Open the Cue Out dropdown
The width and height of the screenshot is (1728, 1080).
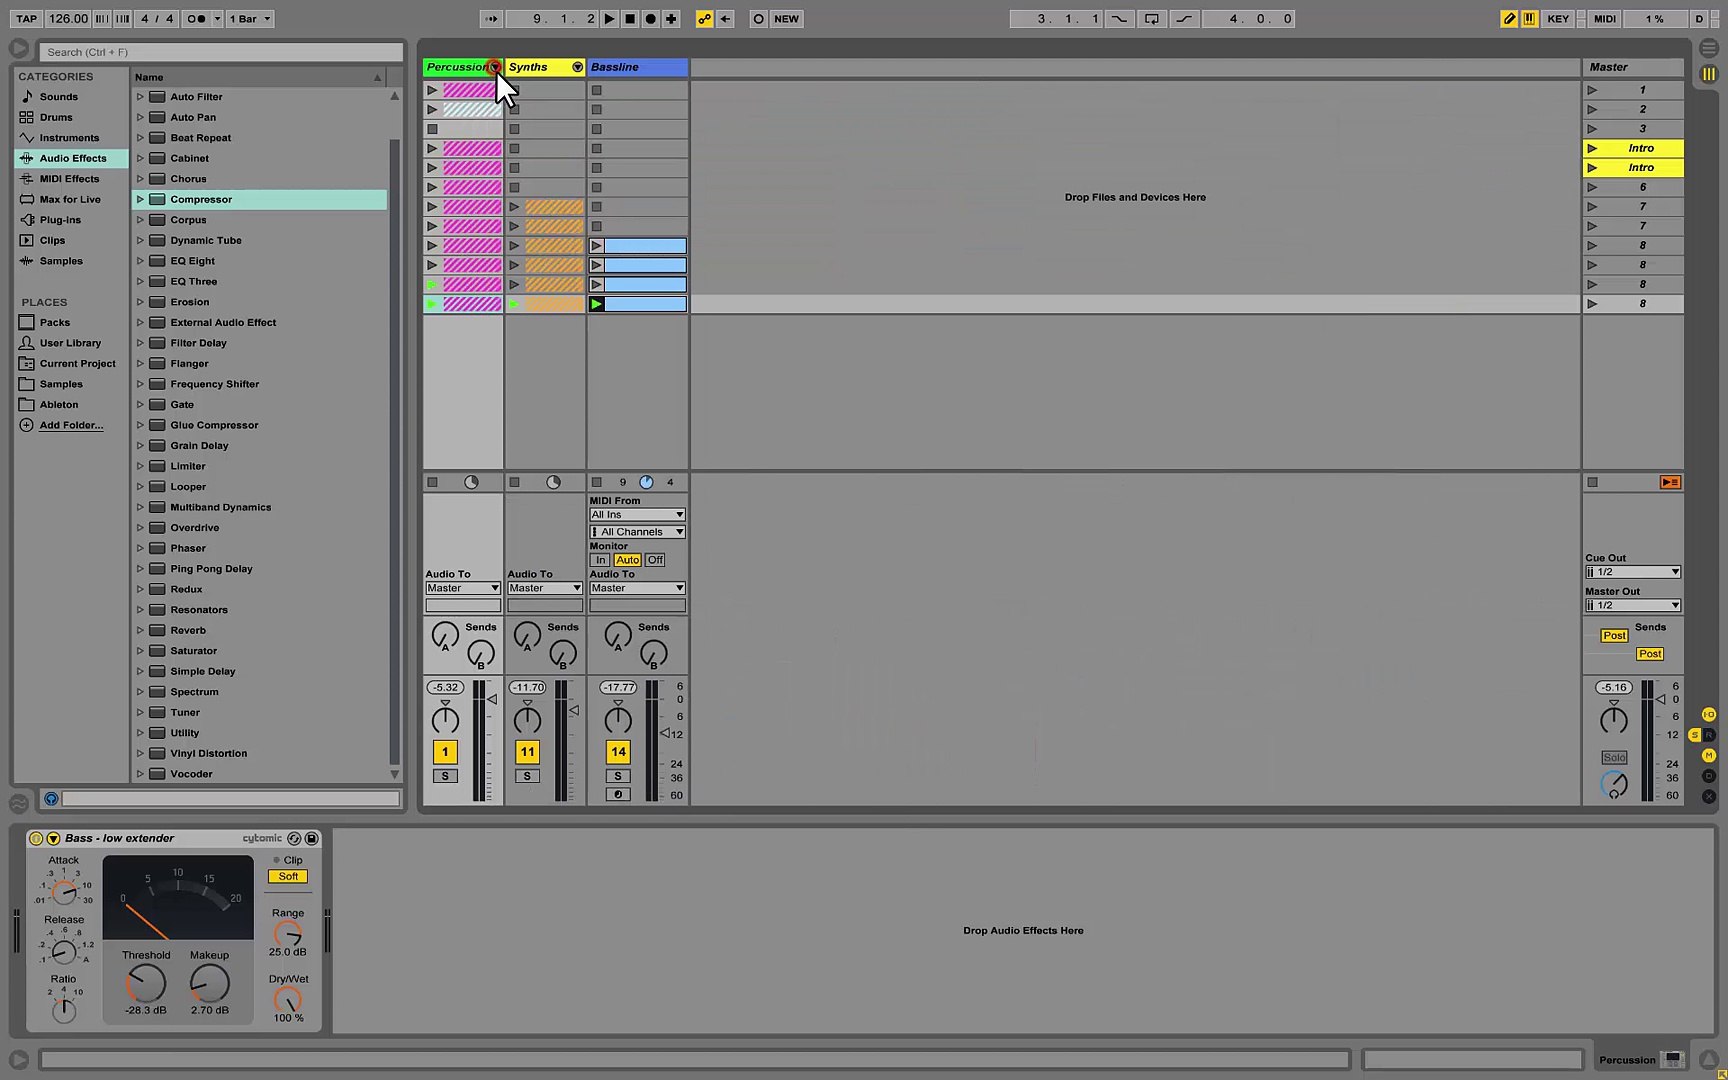tap(1632, 572)
